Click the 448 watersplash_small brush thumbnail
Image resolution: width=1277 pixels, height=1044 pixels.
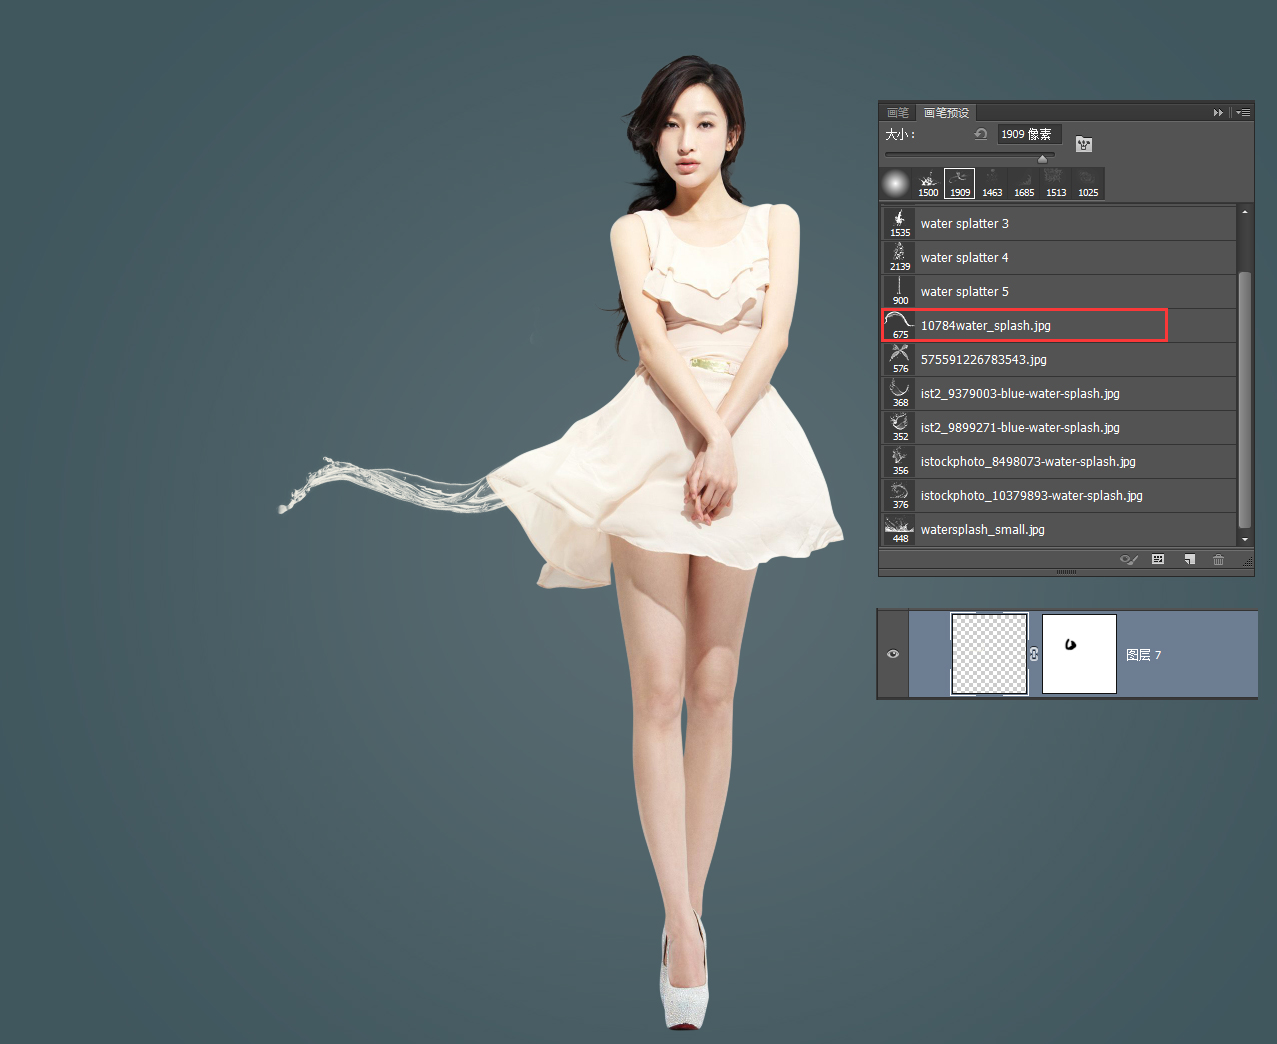tap(900, 530)
